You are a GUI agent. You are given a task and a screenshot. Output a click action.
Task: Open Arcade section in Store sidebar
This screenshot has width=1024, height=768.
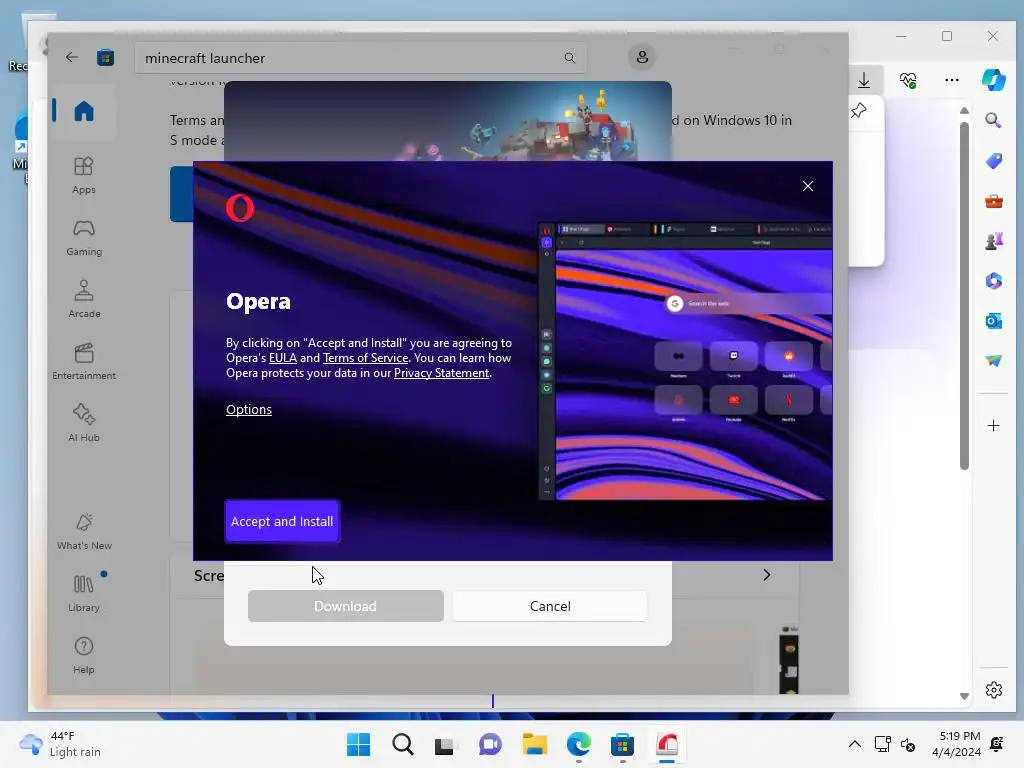[x=84, y=300]
